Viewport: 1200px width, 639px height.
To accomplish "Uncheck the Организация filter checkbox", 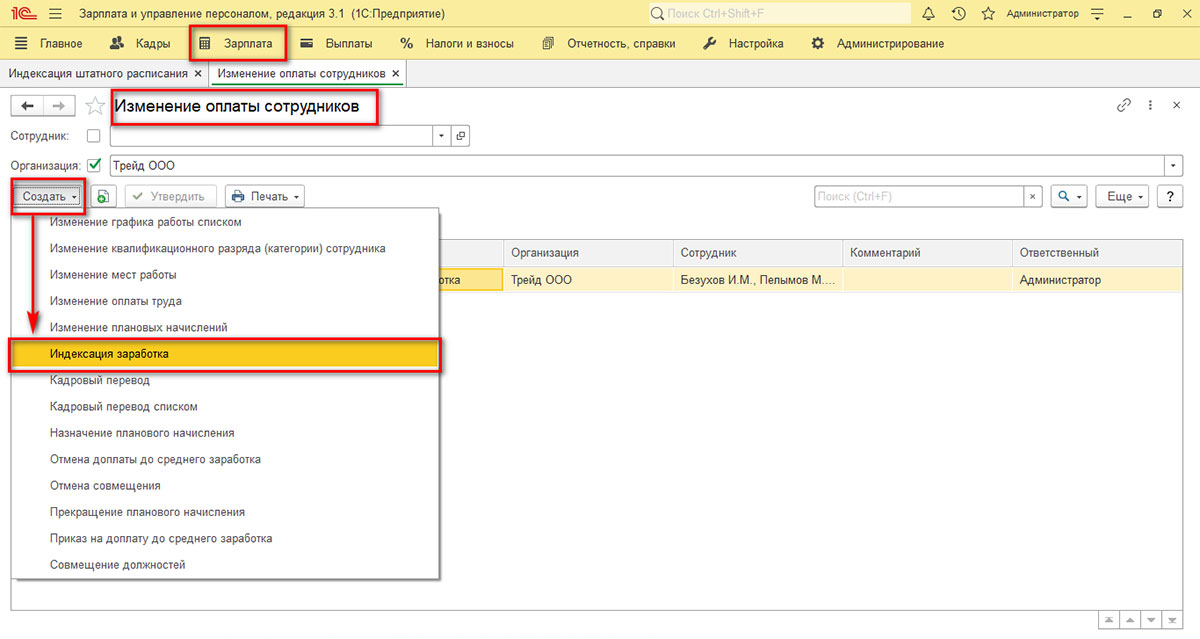I will pos(94,166).
